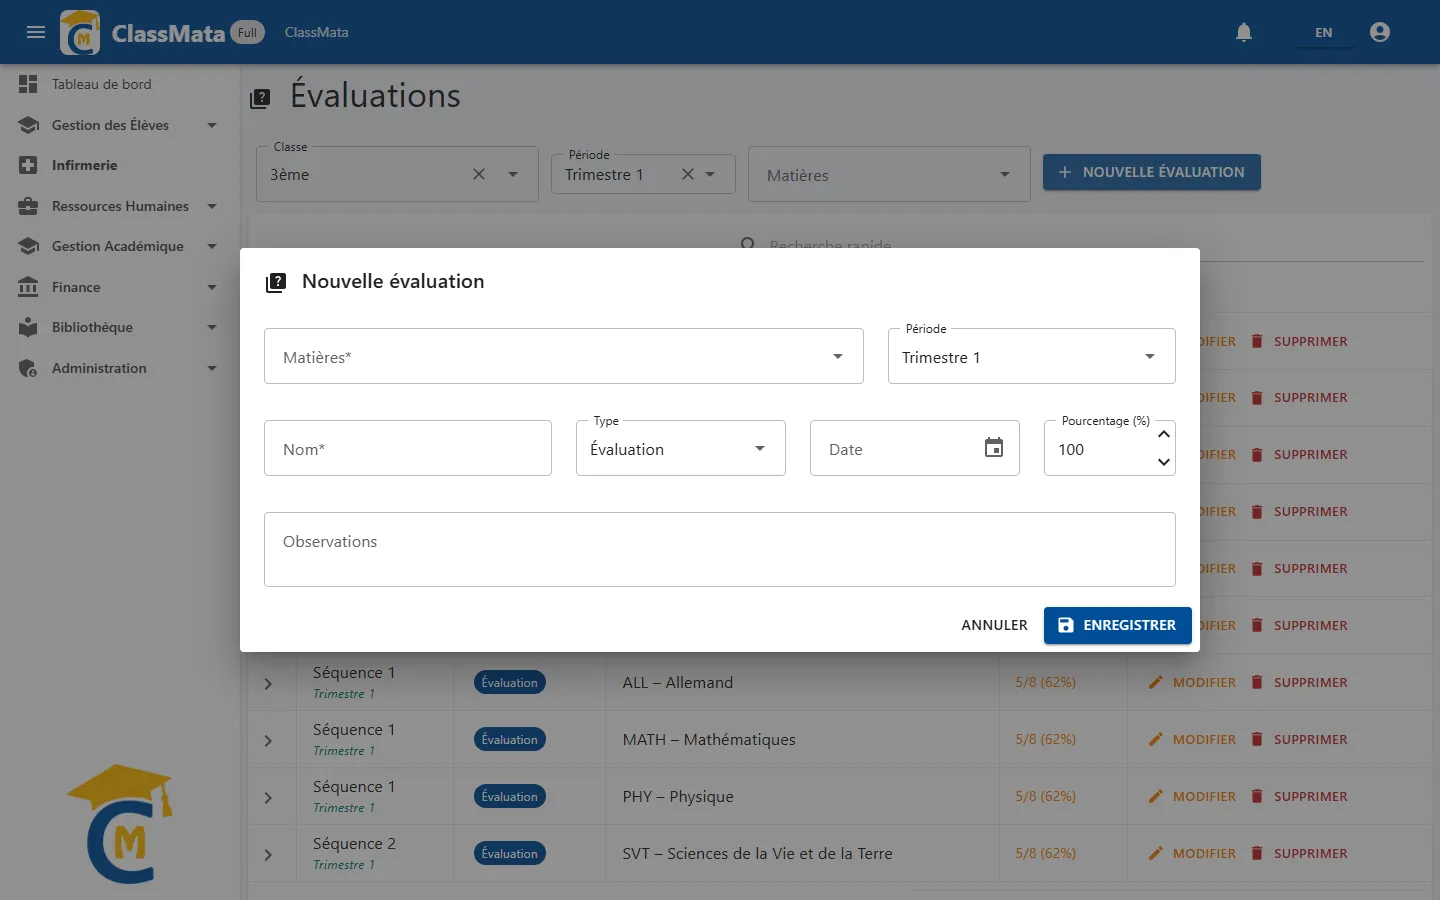Increase the Pourcentage value with up arrow
Image resolution: width=1440 pixels, height=900 pixels.
[1164, 434]
